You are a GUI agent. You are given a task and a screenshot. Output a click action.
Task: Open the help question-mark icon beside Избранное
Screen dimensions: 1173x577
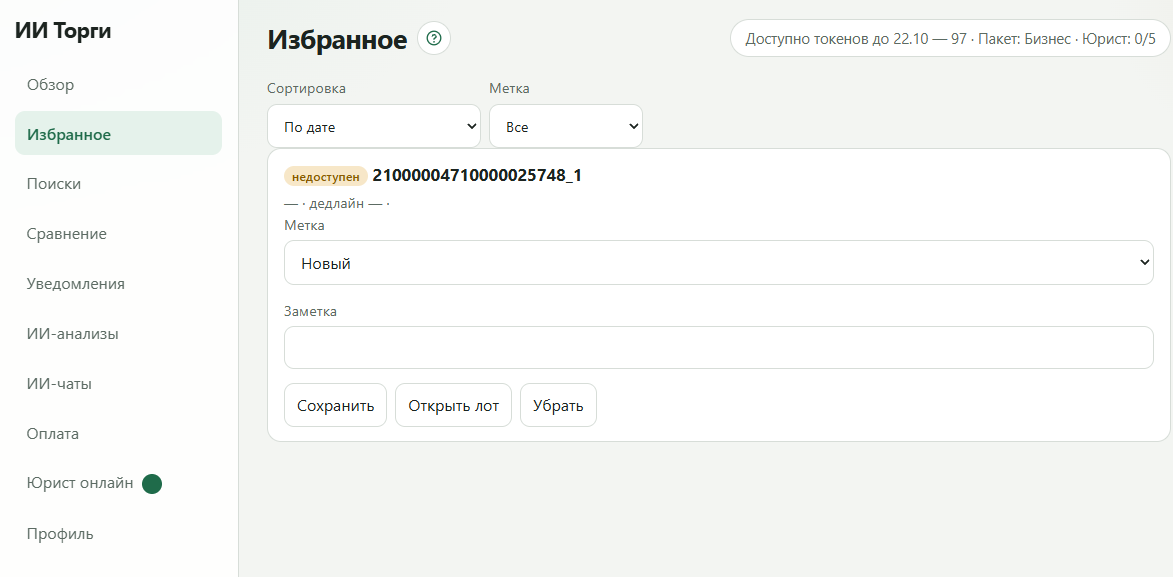click(x=434, y=38)
